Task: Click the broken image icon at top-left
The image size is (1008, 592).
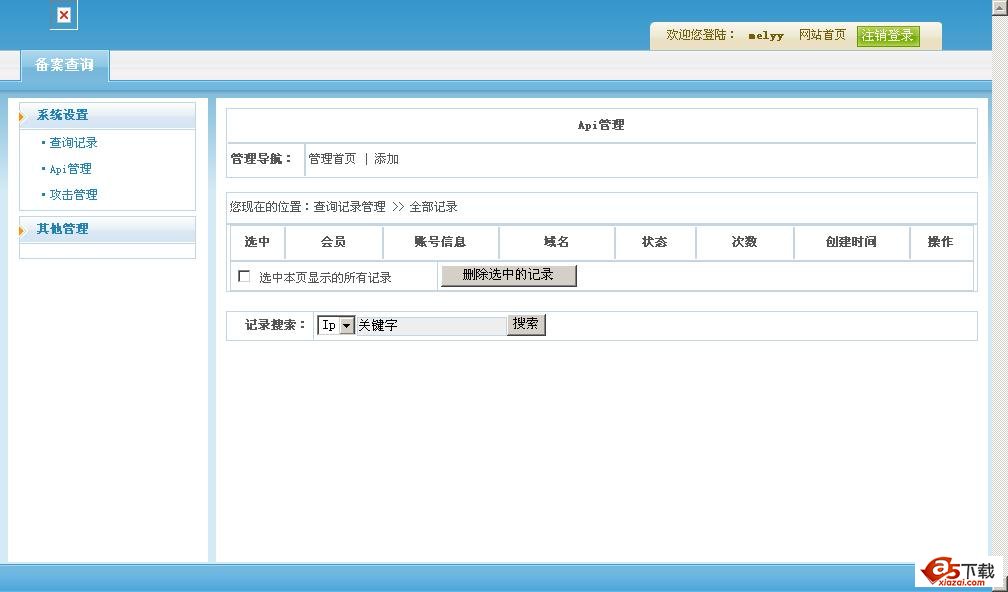Action: coord(64,15)
